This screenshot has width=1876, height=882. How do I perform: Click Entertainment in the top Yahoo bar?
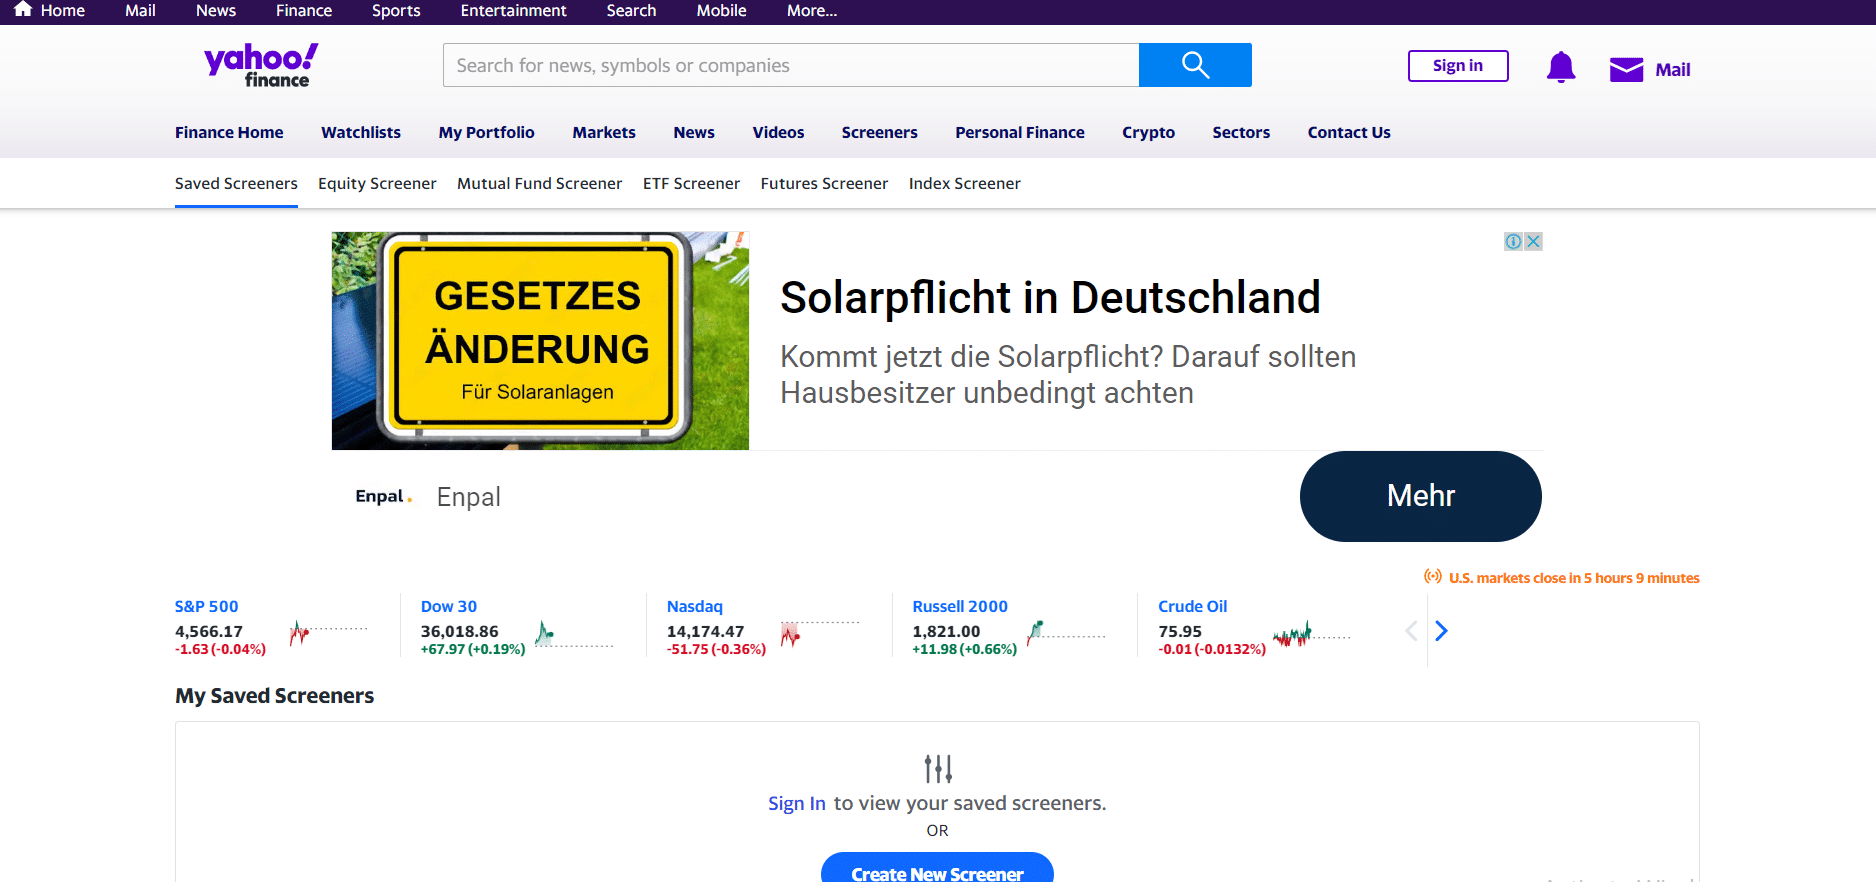[x=513, y=10]
